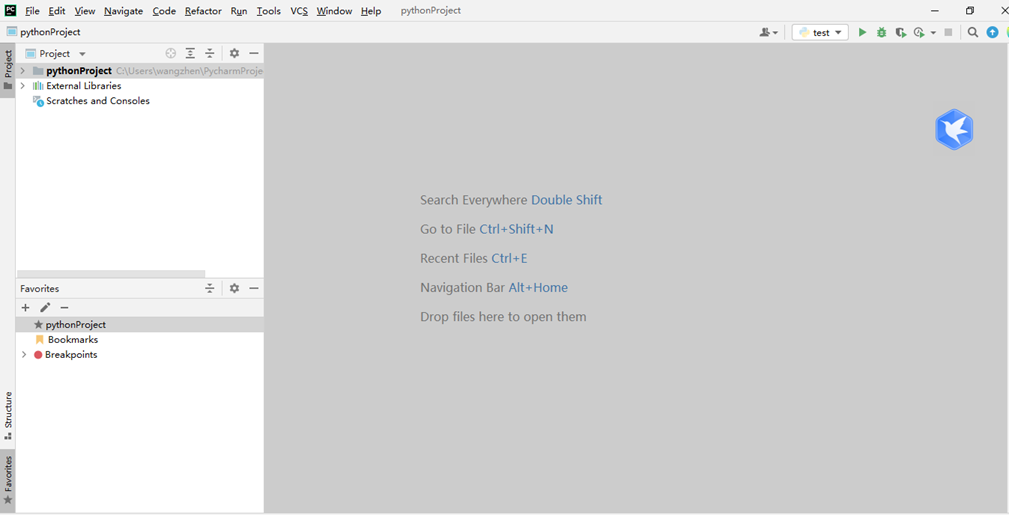Open the Refactor menu

[x=203, y=11]
